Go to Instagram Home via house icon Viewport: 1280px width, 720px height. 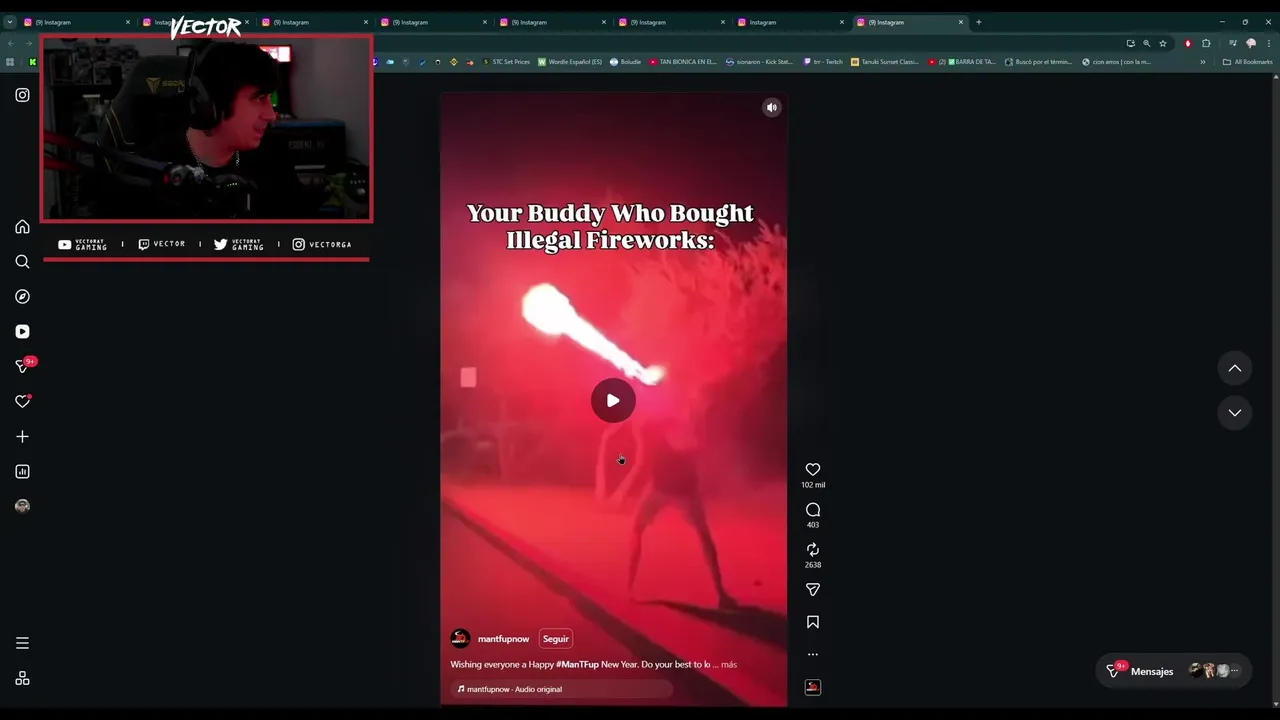click(22, 227)
